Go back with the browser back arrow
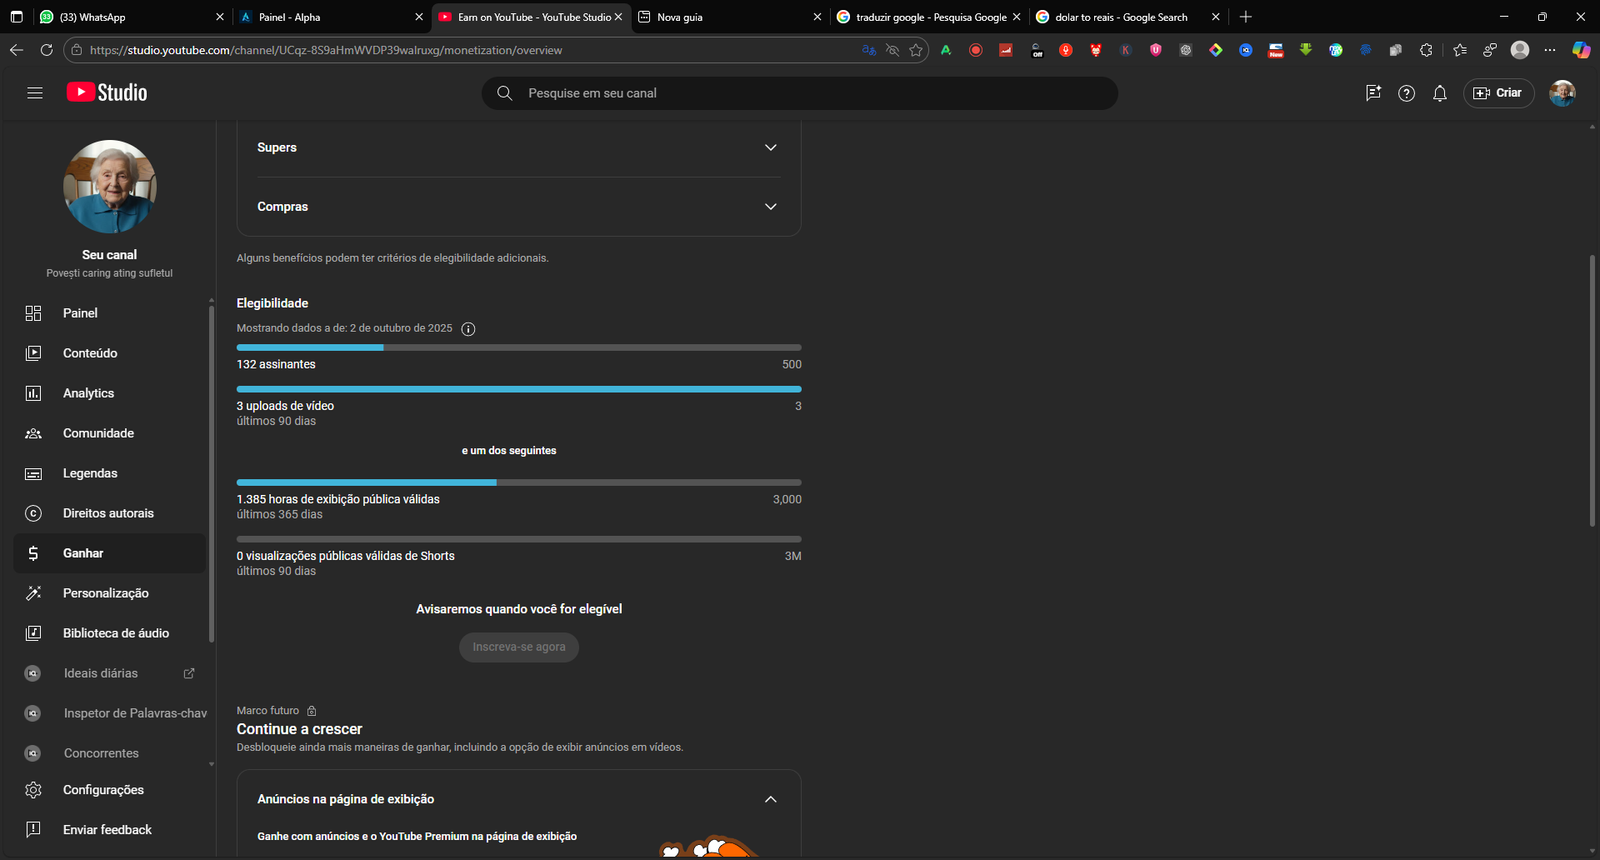Image resolution: width=1600 pixels, height=860 pixels. coord(16,50)
